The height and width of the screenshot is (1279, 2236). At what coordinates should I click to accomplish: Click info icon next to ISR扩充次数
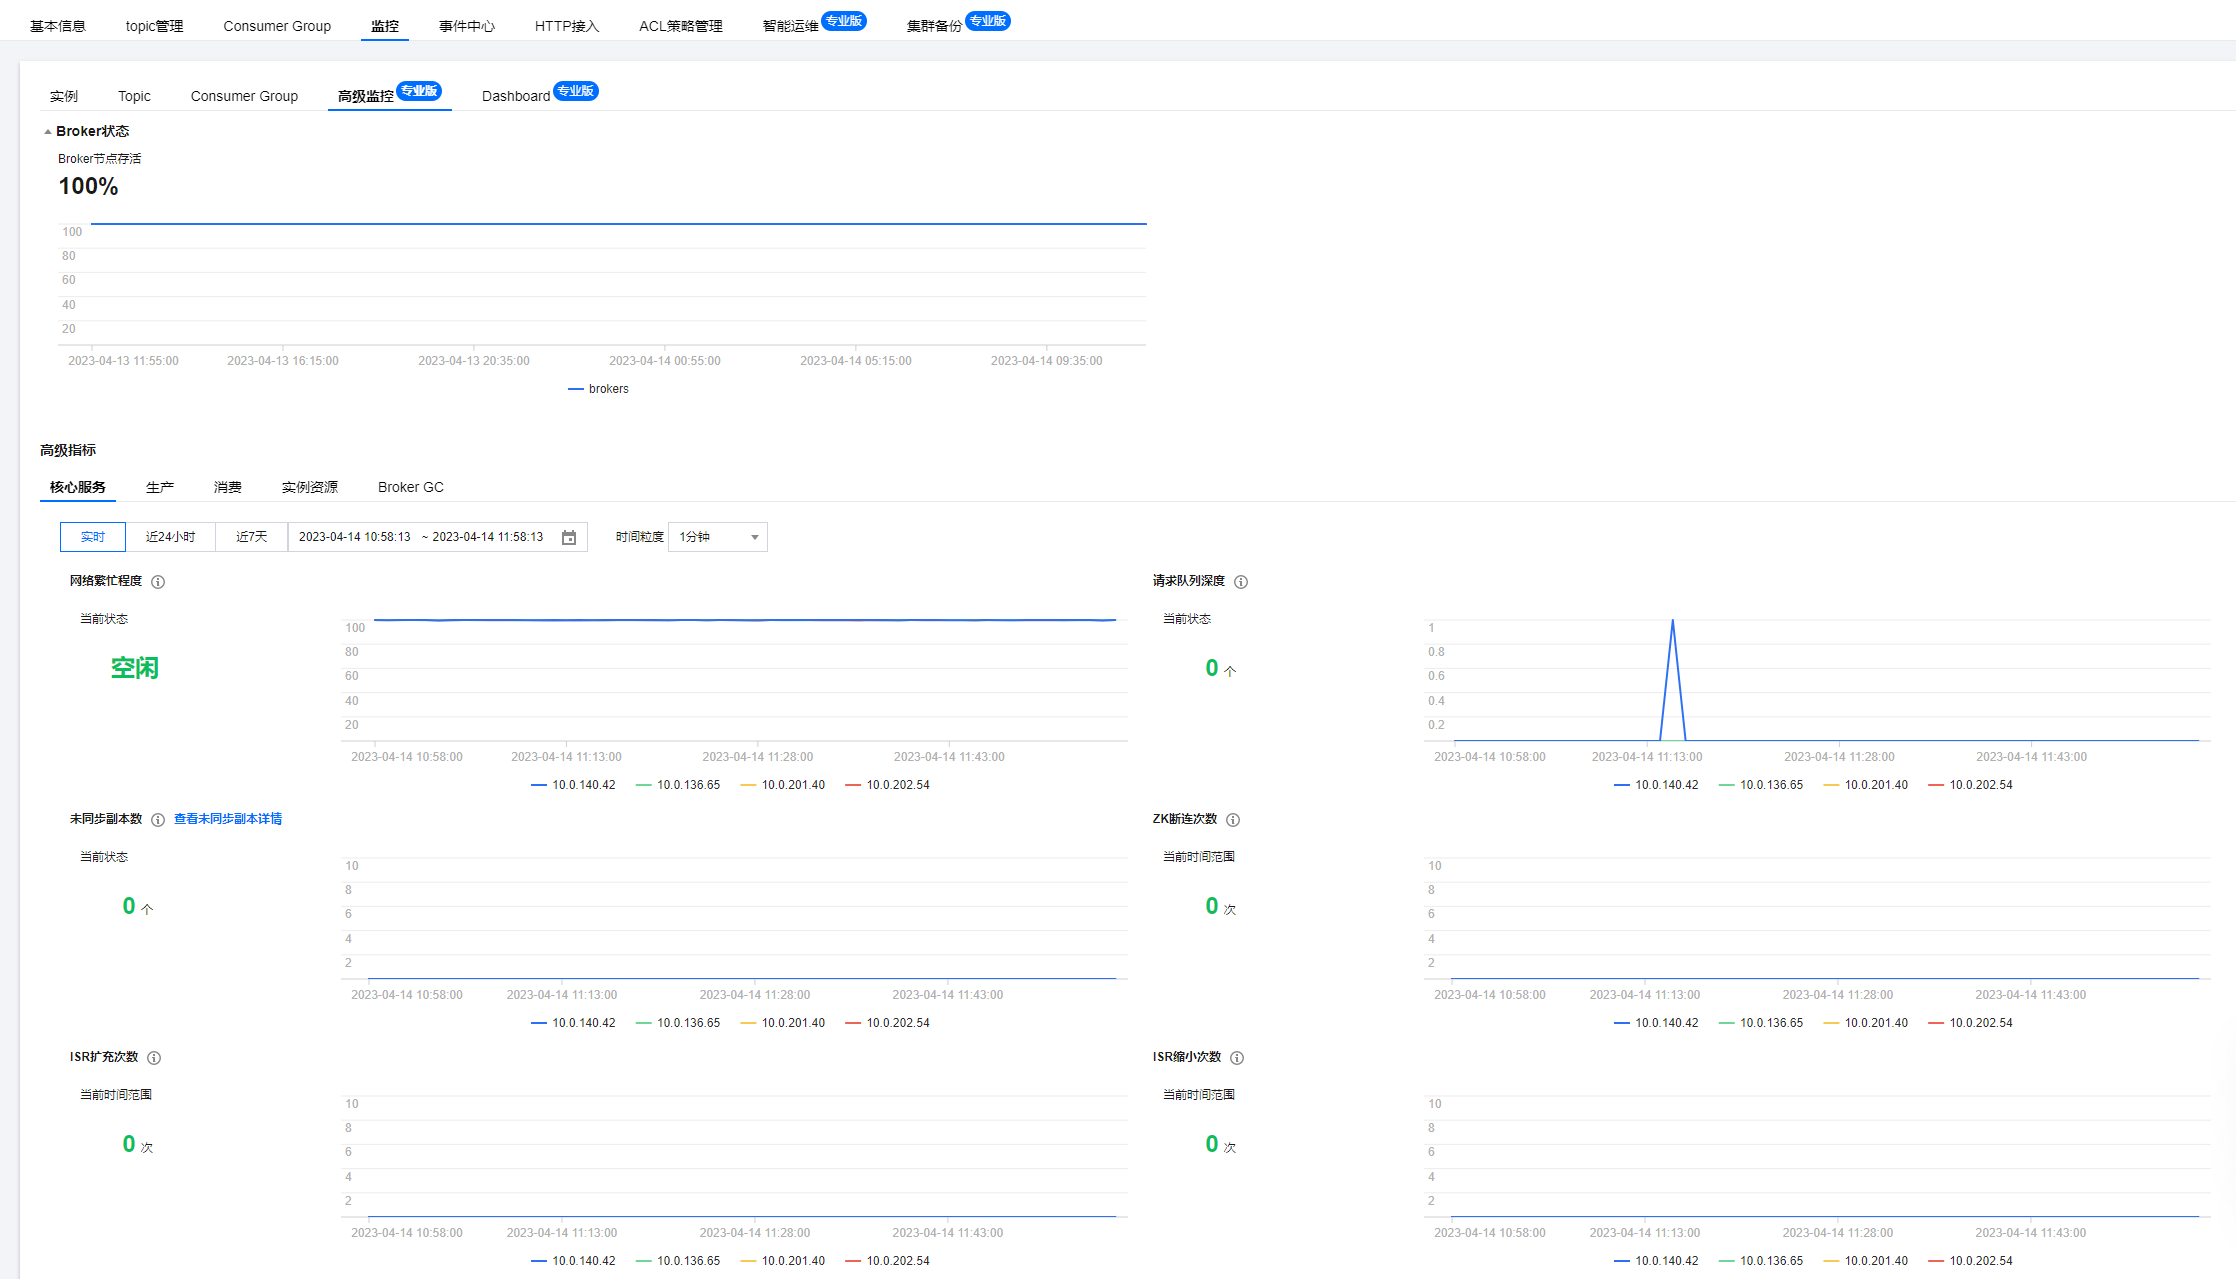[x=154, y=1058]
